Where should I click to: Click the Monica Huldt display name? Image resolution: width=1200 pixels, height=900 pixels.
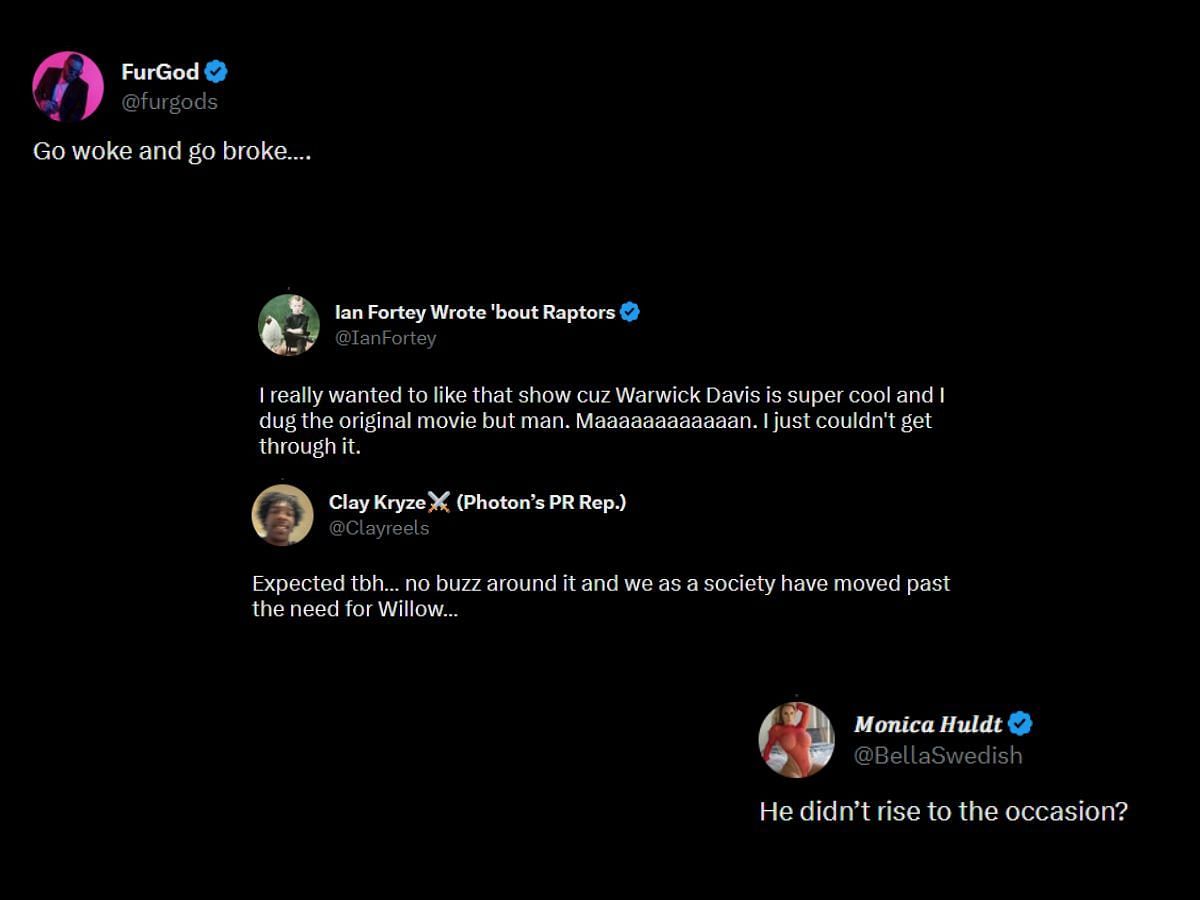pos(927,724)
